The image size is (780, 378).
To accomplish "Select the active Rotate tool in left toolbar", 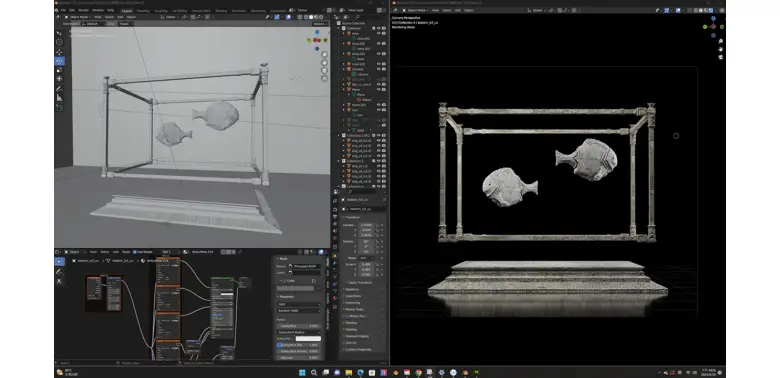I will click(x=59, y=61).
